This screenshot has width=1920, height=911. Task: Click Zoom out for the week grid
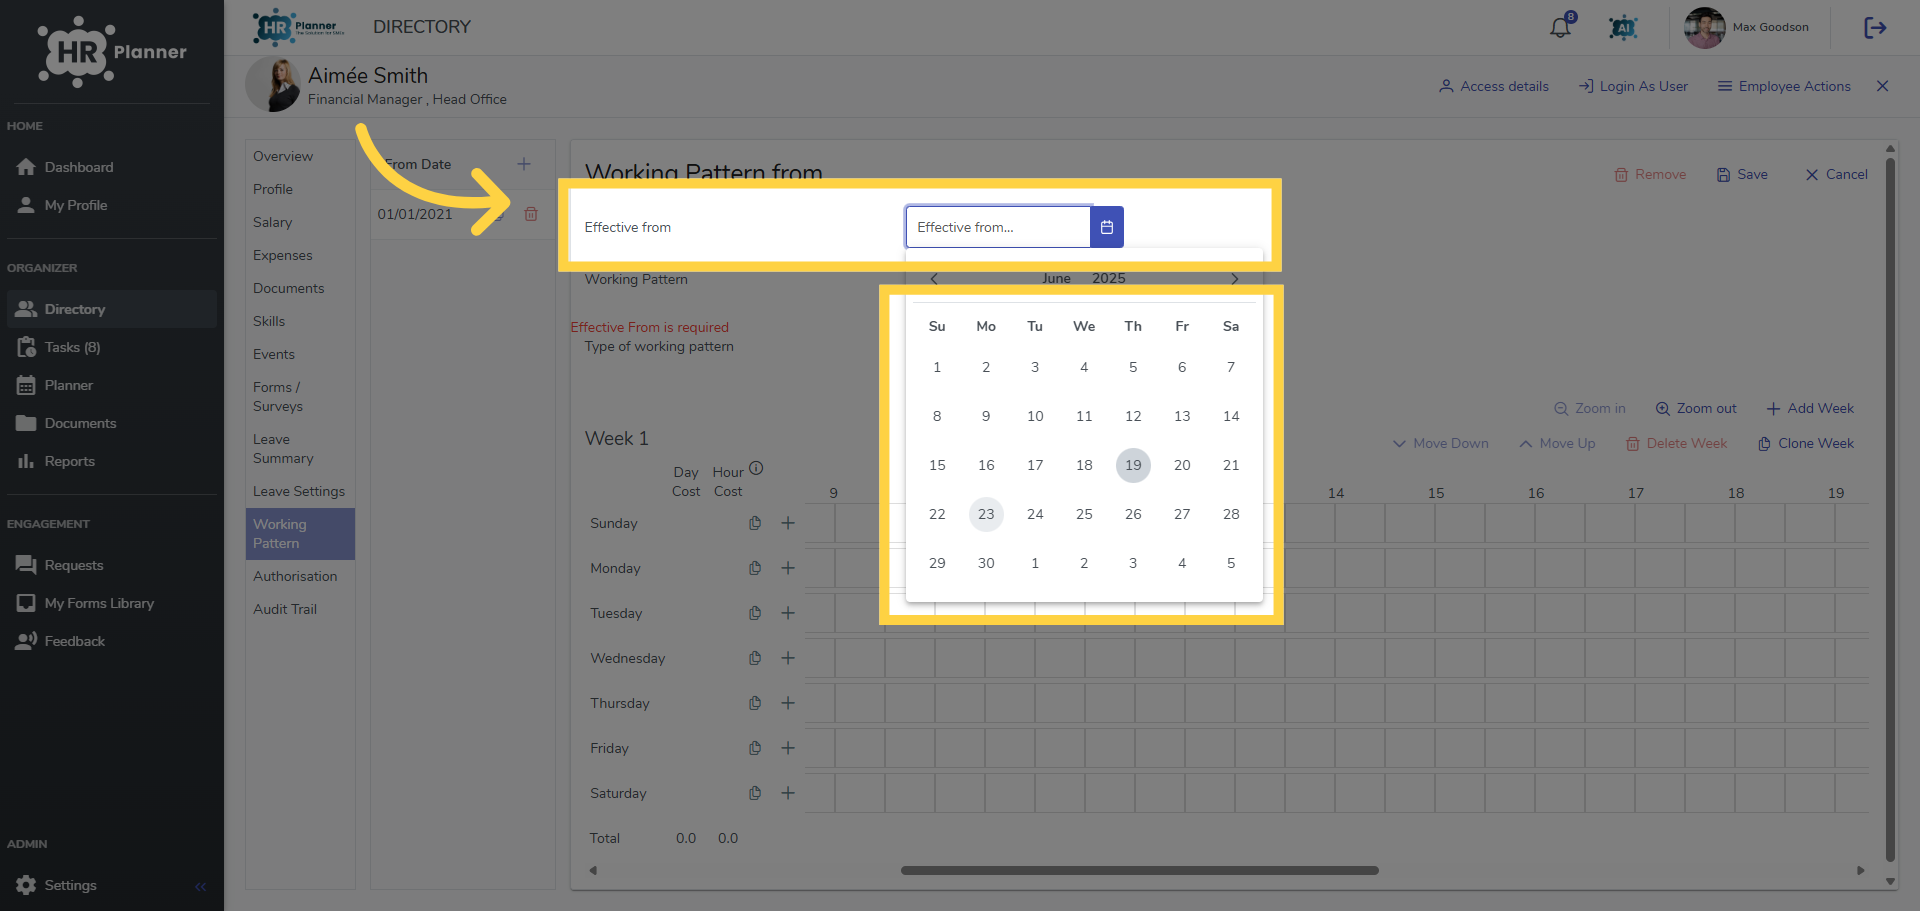click(1696, 408)
